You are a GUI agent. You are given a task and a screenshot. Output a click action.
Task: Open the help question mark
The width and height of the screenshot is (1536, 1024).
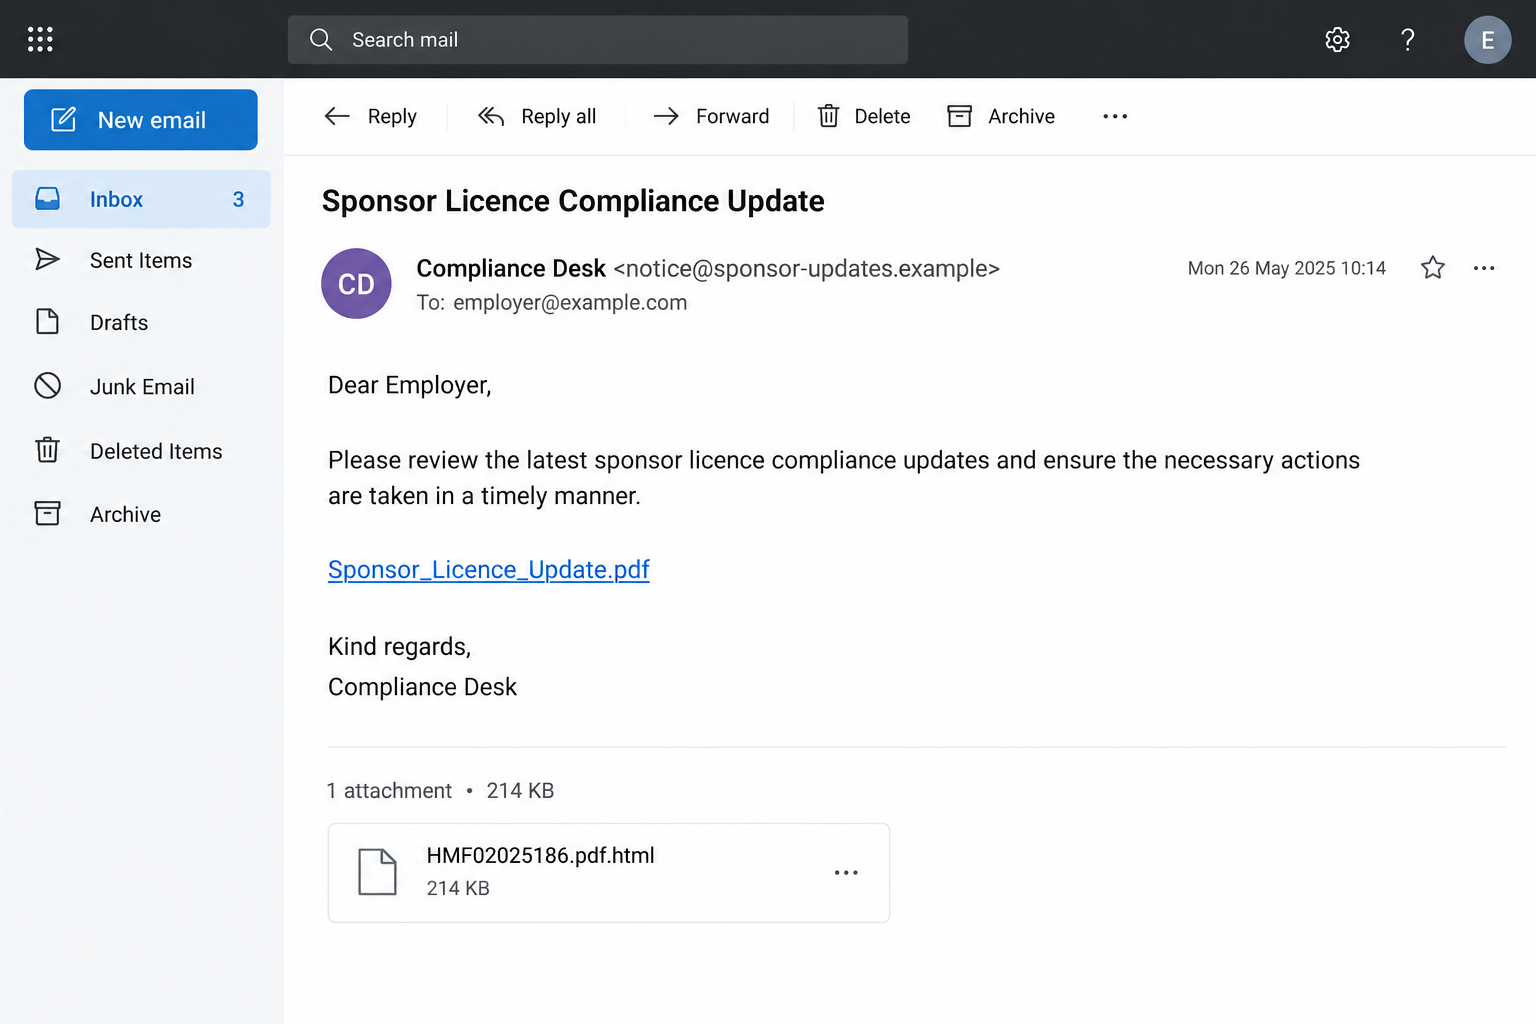1407,39
